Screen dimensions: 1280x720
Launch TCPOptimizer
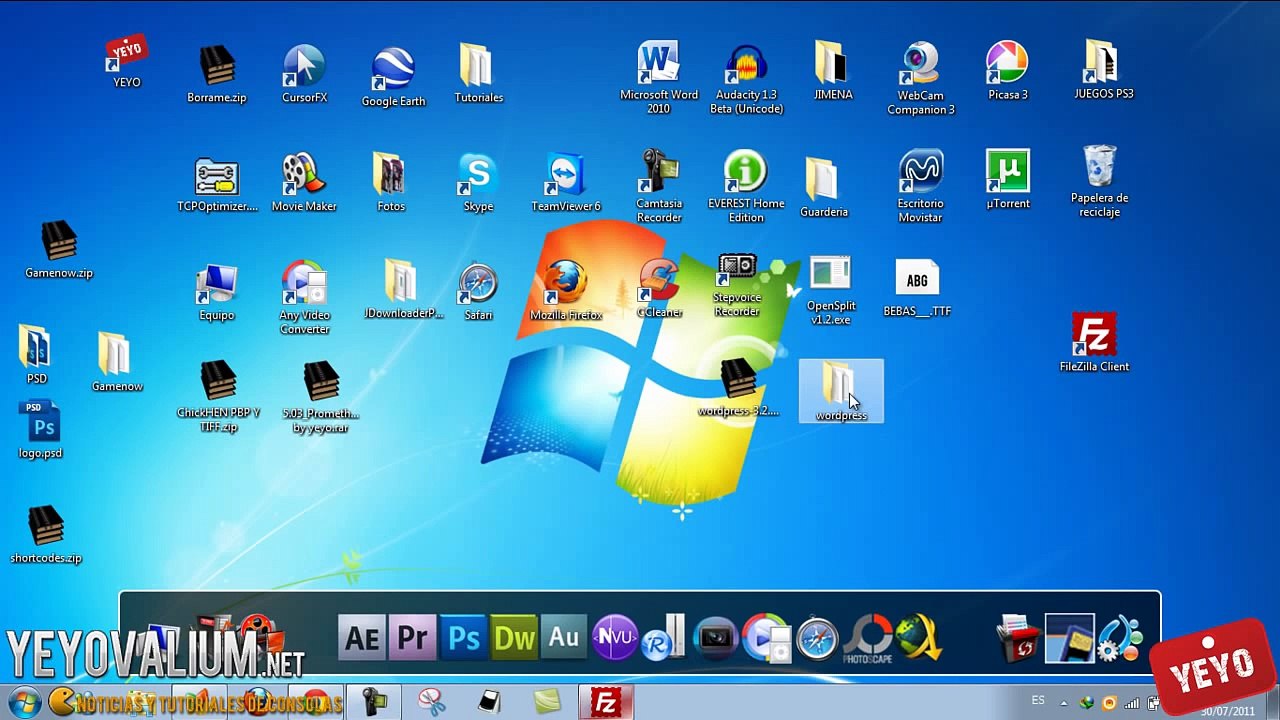[217, 185]
